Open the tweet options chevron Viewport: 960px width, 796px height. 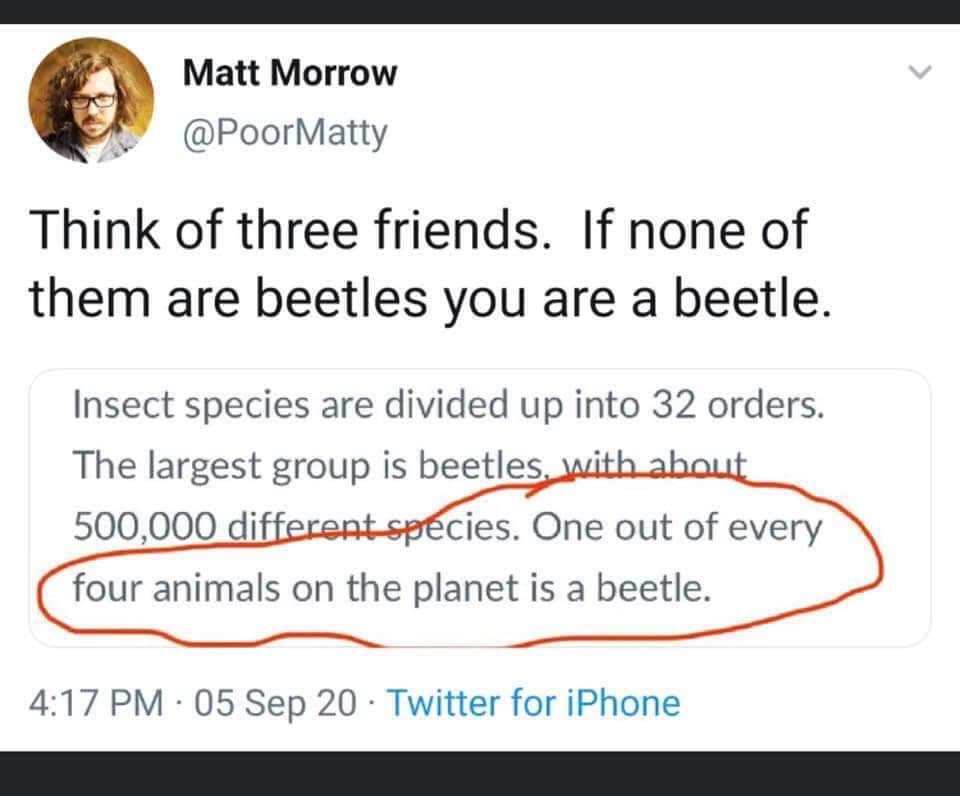point(918,74)
